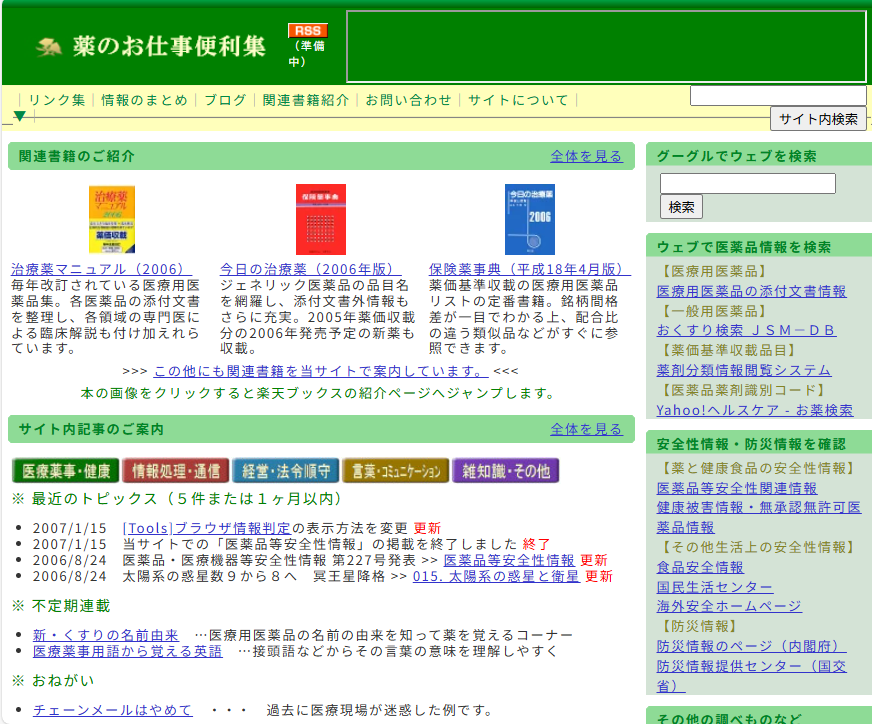Click the green triangle marker below menu
Screen dimensions: 872x724
point(19,116)
